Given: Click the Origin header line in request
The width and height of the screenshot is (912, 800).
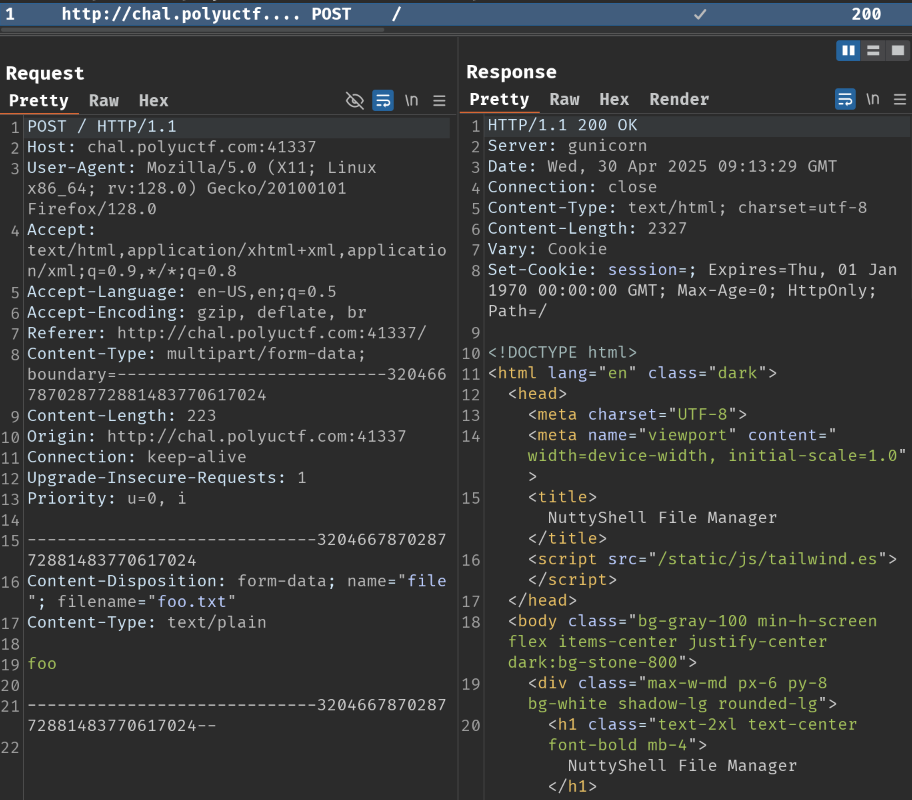Looking at the screenshot, I should [x=216, y=436].
